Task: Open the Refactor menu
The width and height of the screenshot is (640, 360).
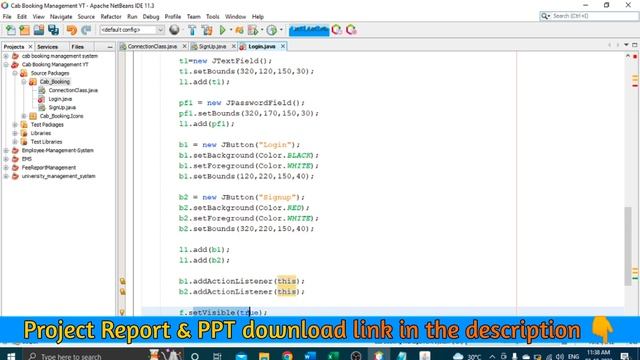Action: [111, 17]
